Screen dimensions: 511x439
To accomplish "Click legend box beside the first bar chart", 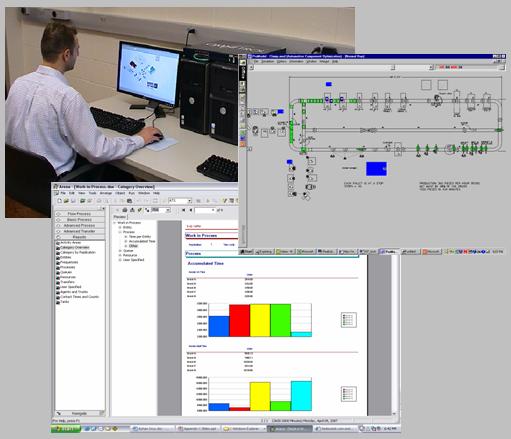I will (x=349, y=320).
